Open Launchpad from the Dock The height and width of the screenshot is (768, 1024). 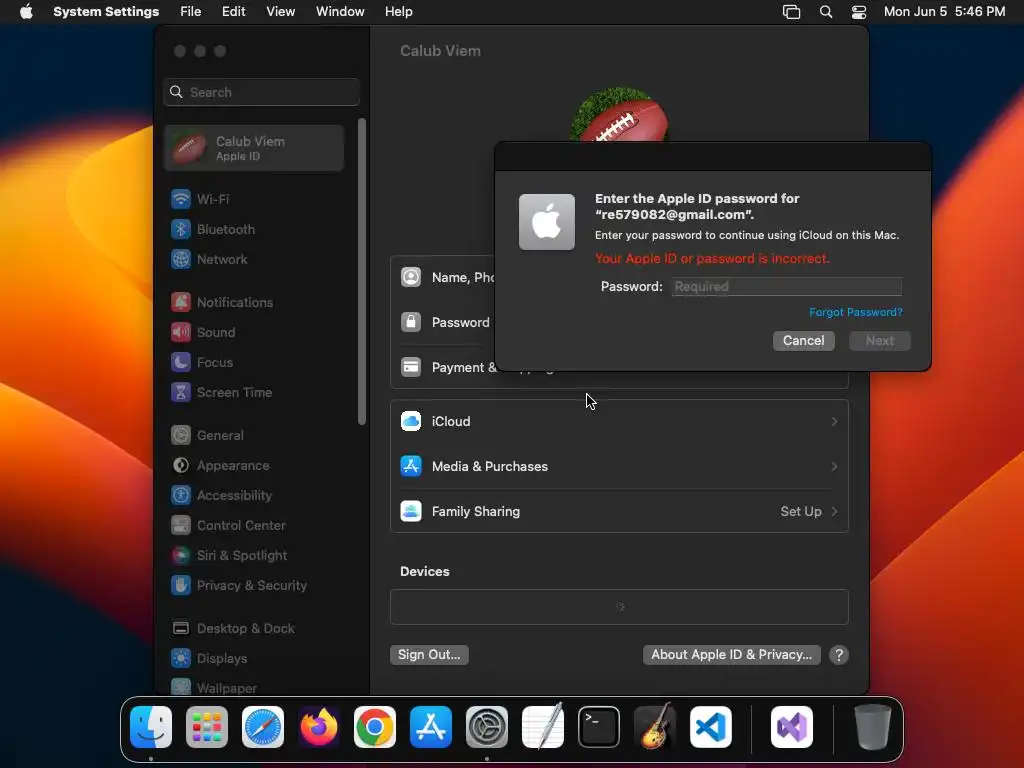pyautogui.click(x=207, y=727)
